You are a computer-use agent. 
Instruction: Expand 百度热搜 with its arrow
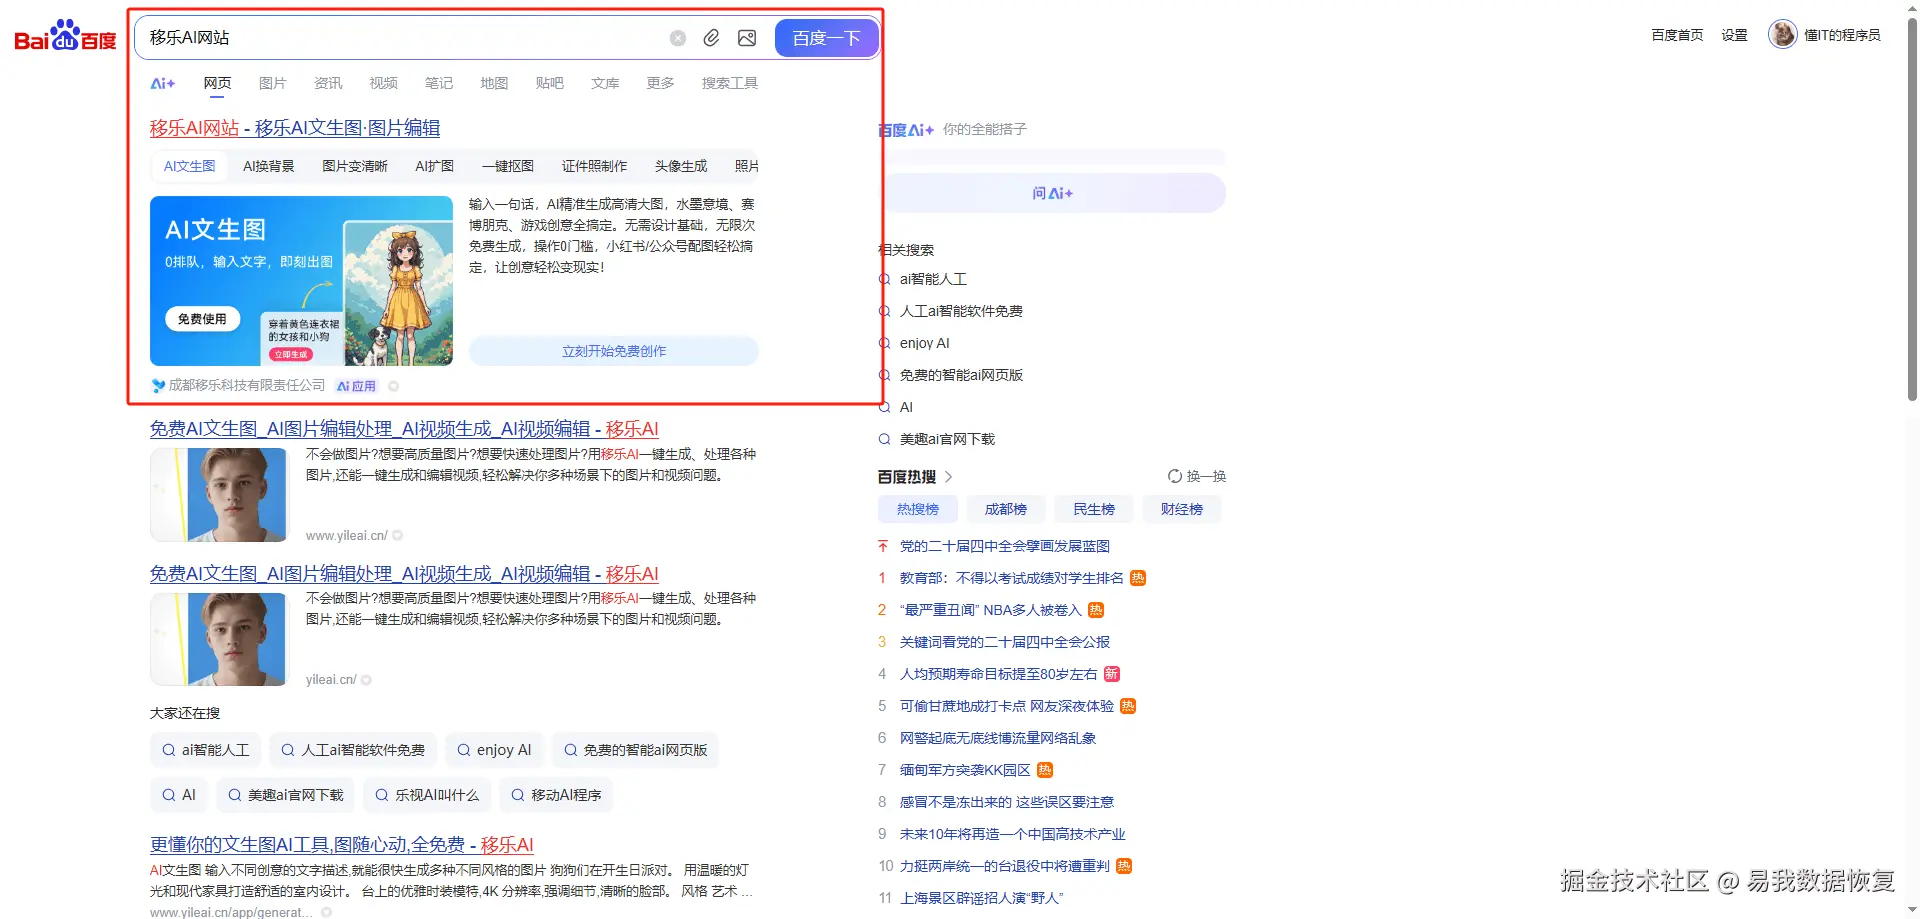pyautogui.click(x=949, y=477)
